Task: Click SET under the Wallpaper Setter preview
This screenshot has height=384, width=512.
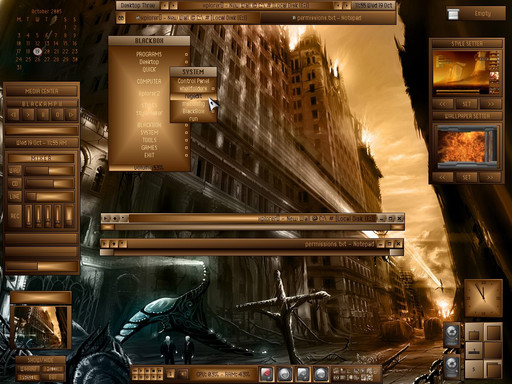Action: coord(467,177)
